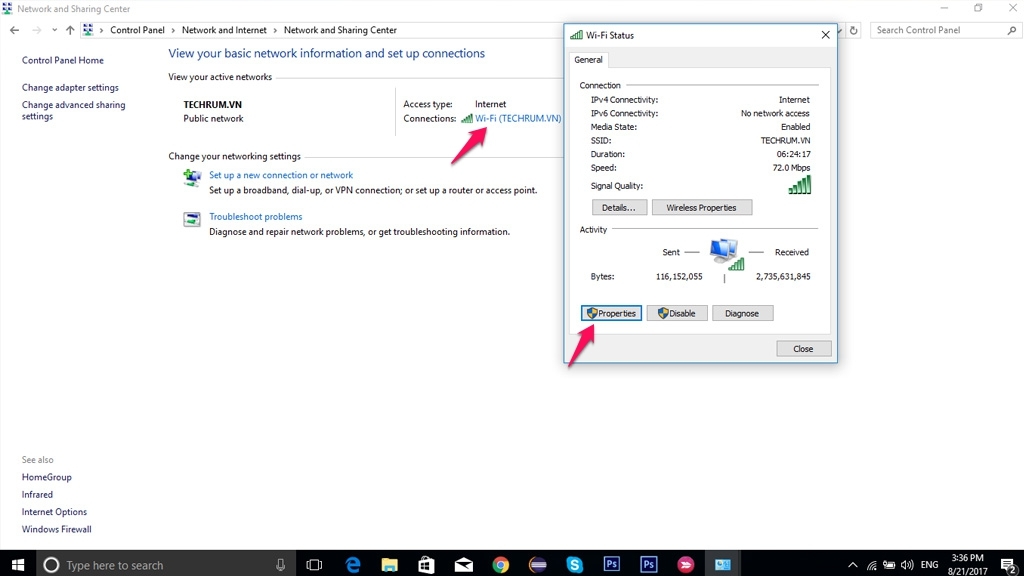Open Microsoft Edge from the taskbar
1024x576 pixels.
pyautogui.click(x=353, y=564)
